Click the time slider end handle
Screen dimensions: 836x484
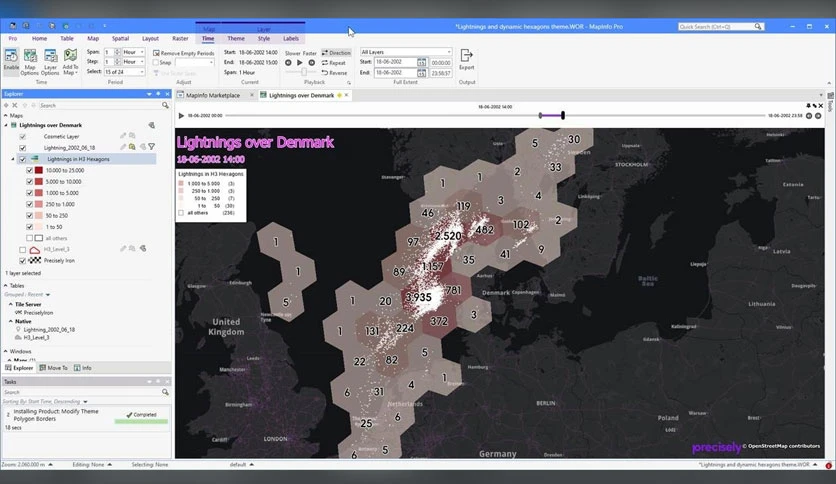tap(562, 115)
